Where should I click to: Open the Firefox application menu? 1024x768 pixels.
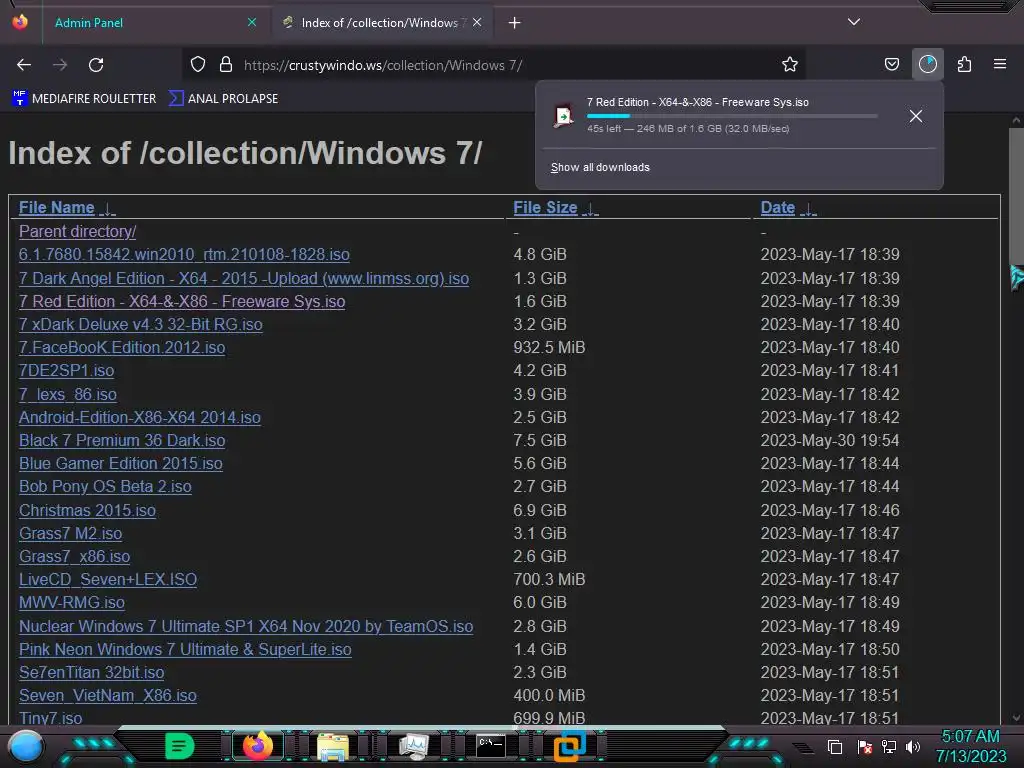point(1000,65)
